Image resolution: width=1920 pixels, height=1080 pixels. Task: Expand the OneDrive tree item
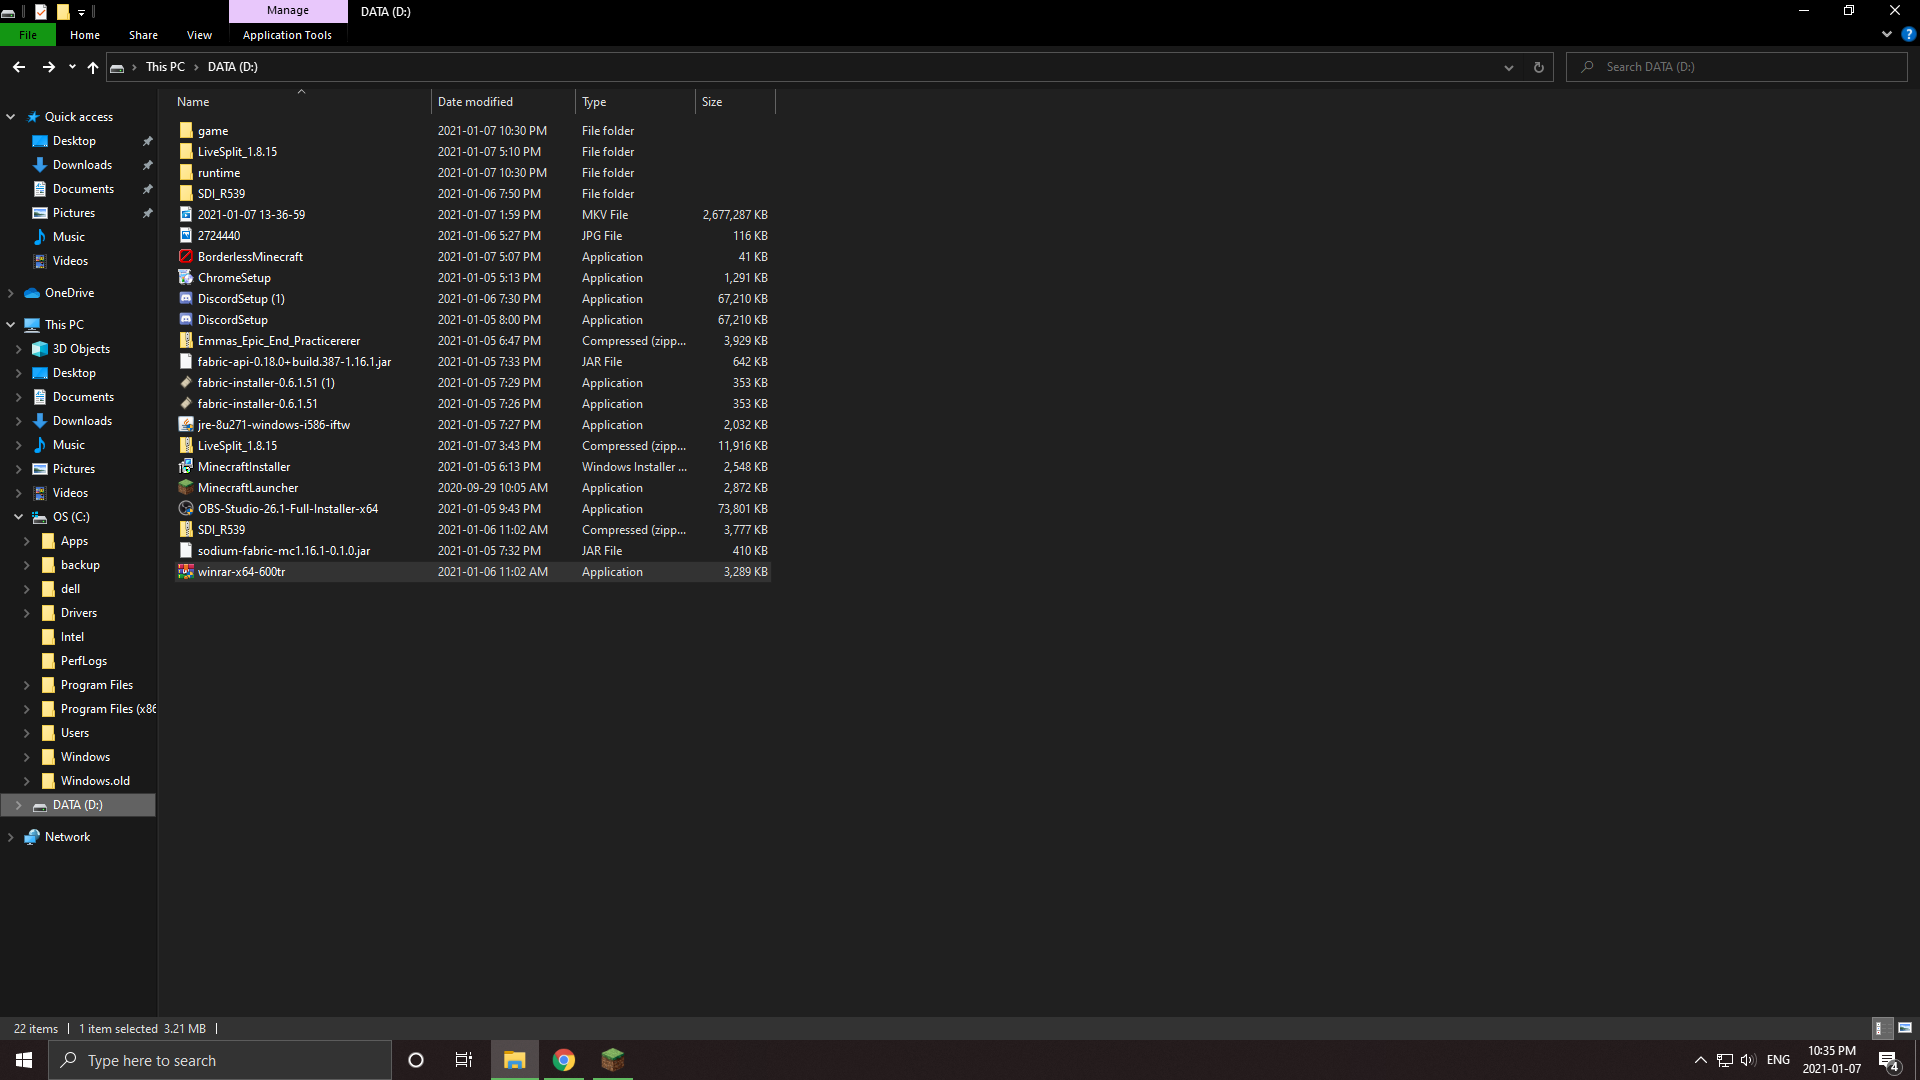[10, 292]
